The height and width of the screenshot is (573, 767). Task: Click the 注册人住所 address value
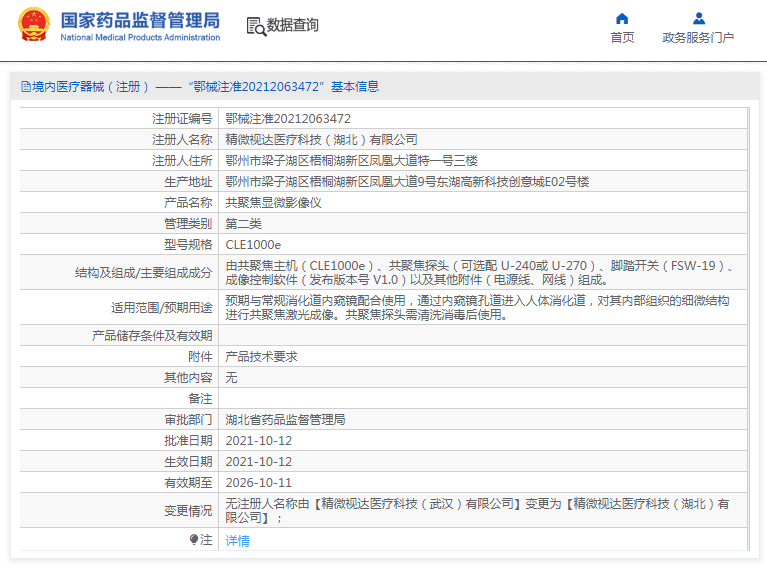tap(351, 160)
